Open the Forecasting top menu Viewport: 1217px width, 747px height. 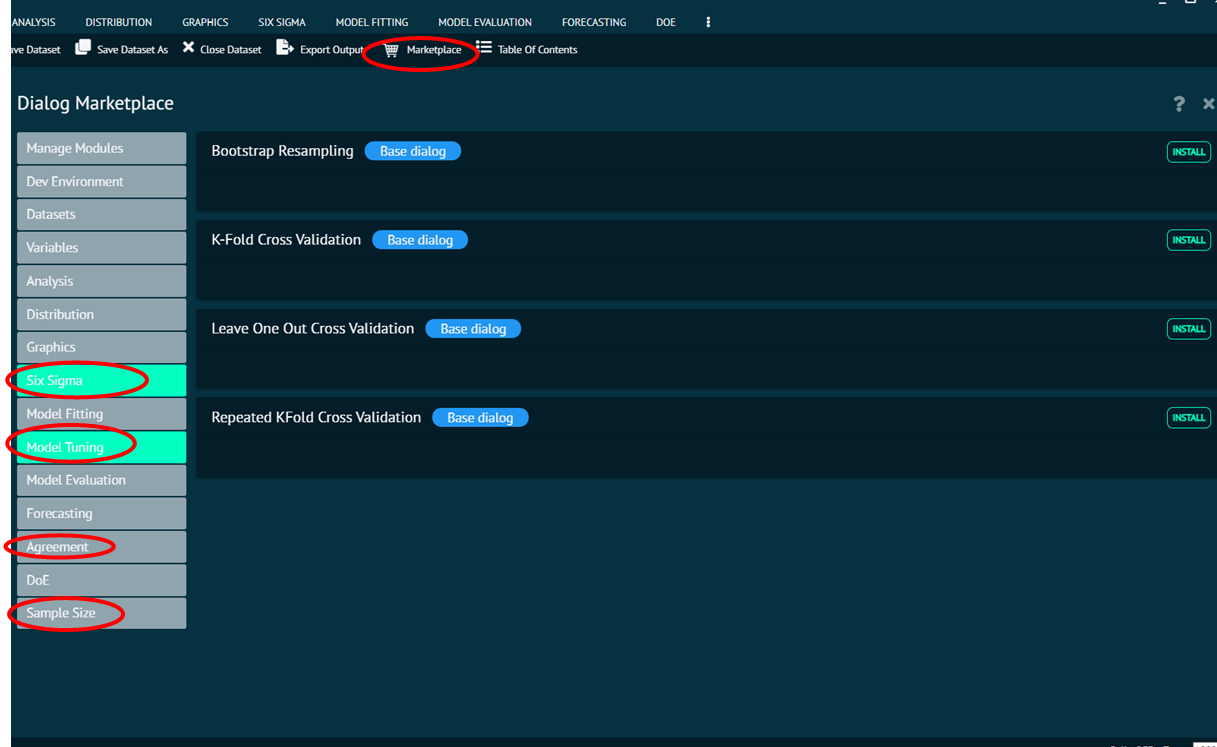point(594,22)
